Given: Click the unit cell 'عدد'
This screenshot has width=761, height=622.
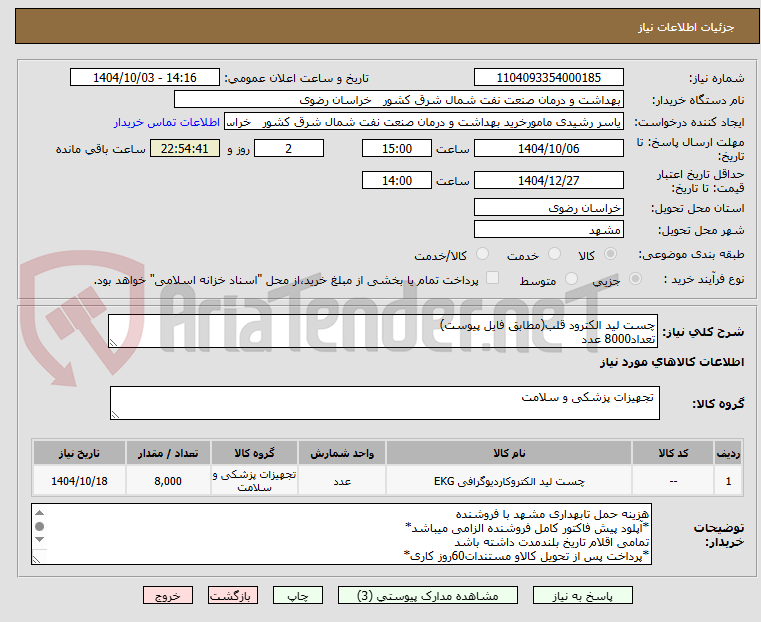Looking at the screenshot, I should pos(342,481).
